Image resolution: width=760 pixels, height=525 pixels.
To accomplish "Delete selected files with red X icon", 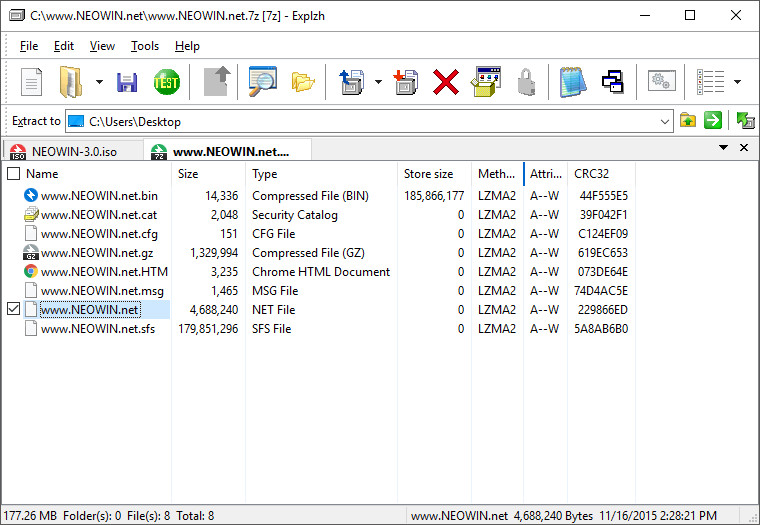I will point(446,82).
